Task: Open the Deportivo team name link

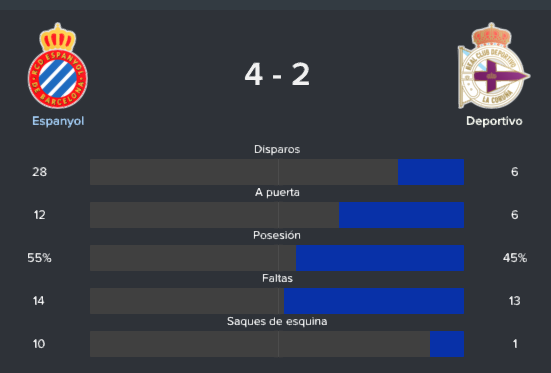Action: 494,121
